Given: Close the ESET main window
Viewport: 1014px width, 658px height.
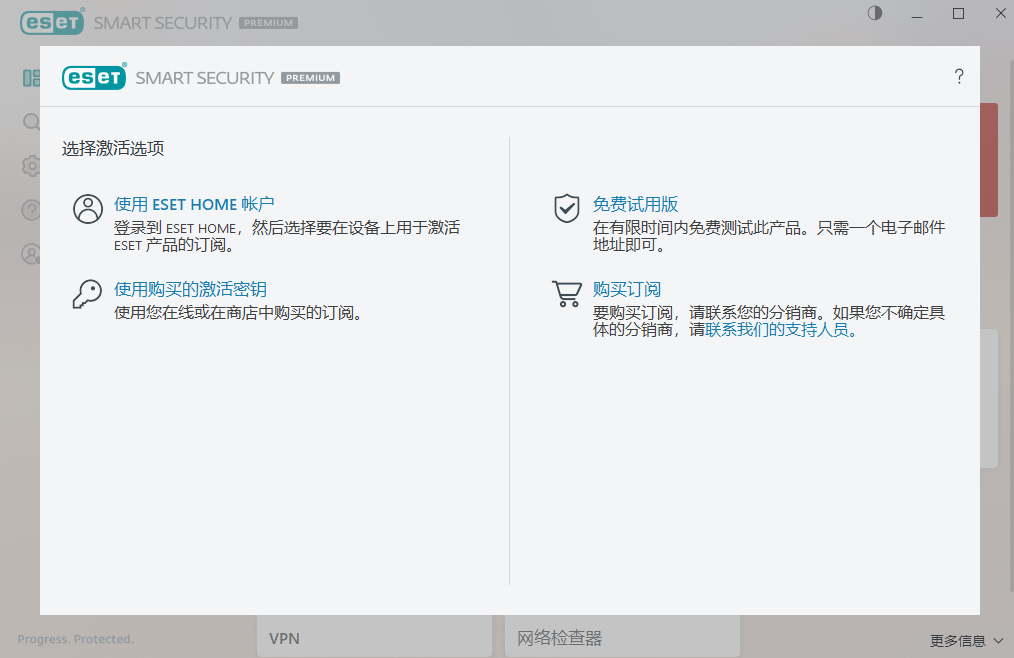Looking at the screenshot, I should pyautogui.click(x=1000, y=14).
